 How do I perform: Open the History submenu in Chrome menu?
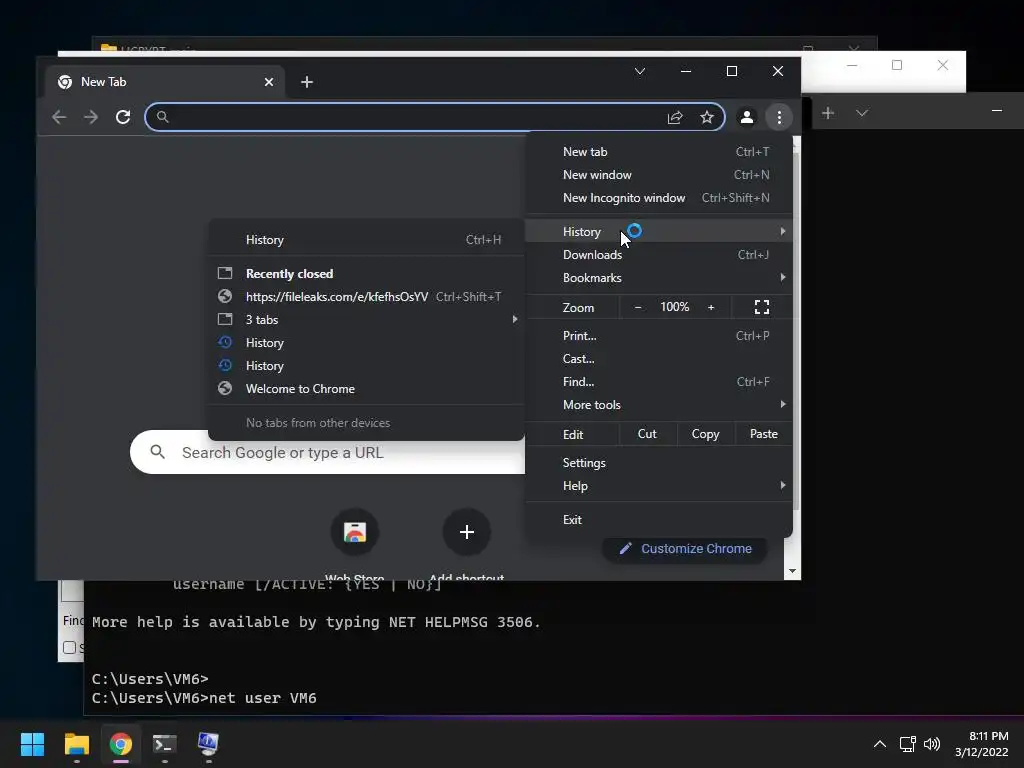tap(659, 231)
